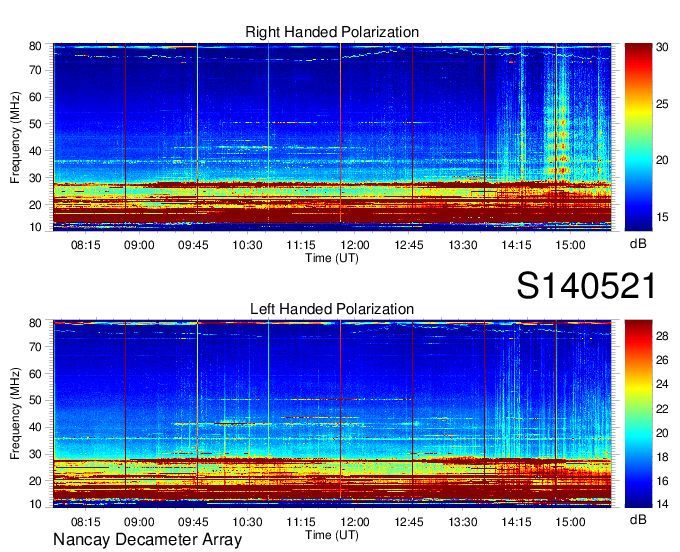Viewport: 680px width, 552px height.
Task: Click the 14 value on lower color bar
Action: [662, 504]
